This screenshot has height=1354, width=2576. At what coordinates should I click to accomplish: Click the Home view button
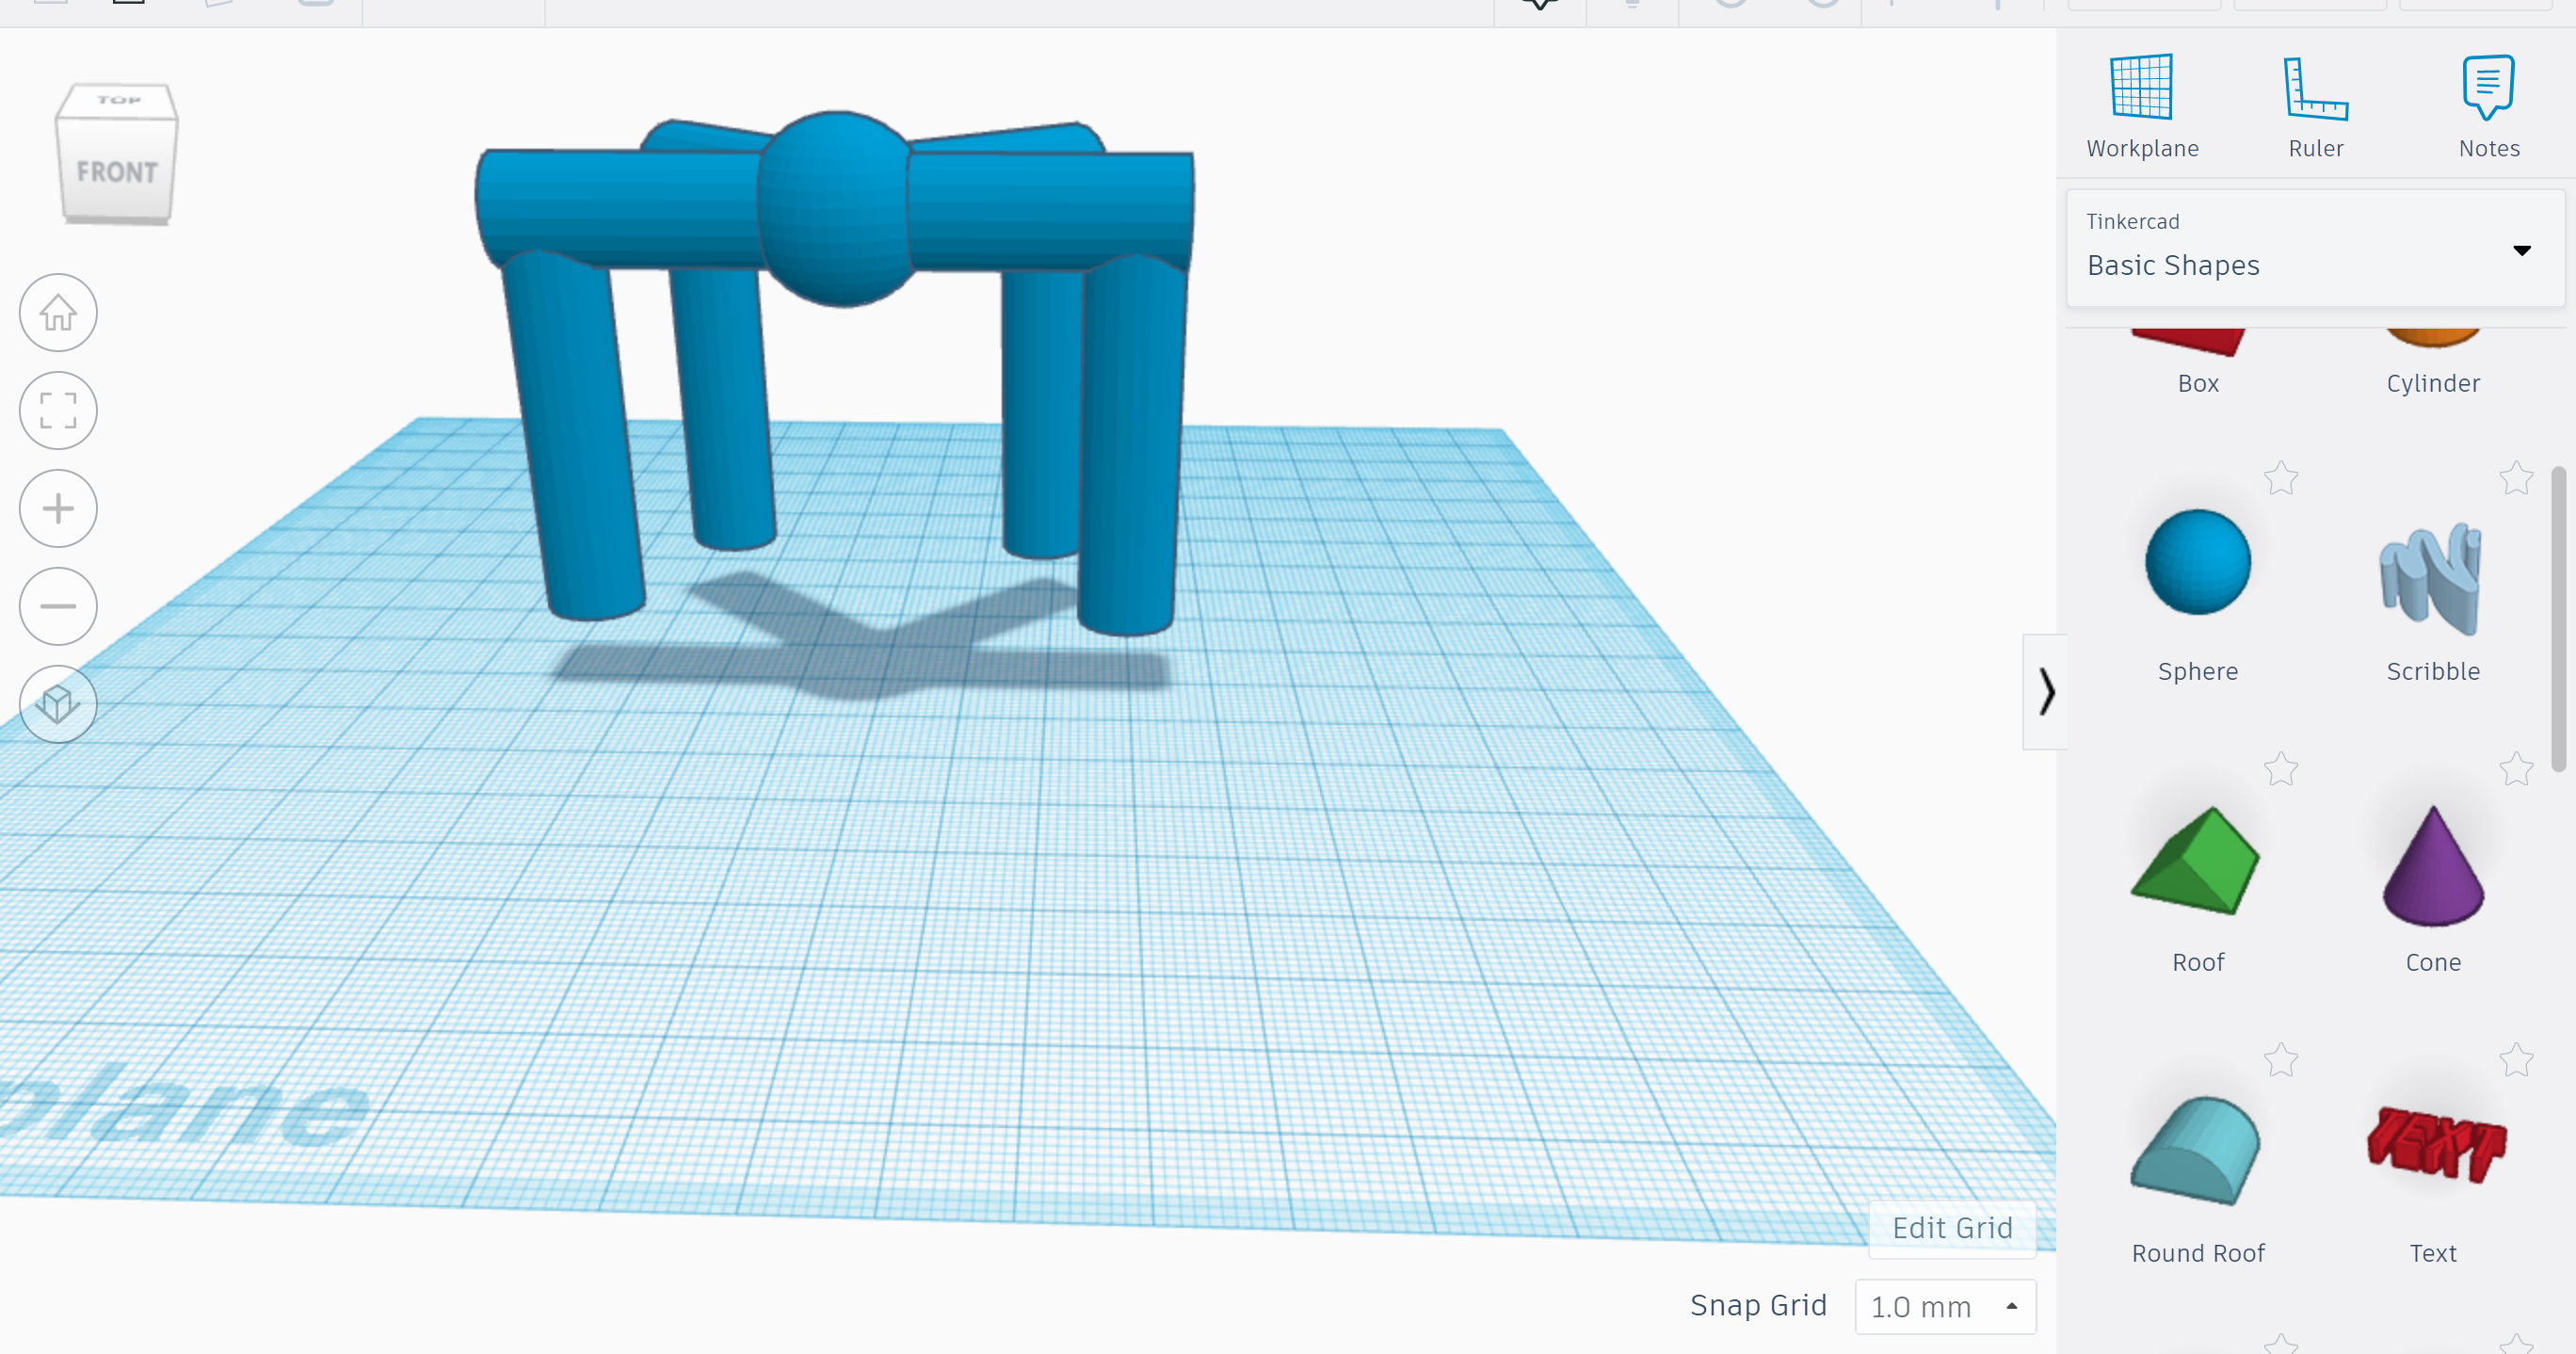click(58, 312)
